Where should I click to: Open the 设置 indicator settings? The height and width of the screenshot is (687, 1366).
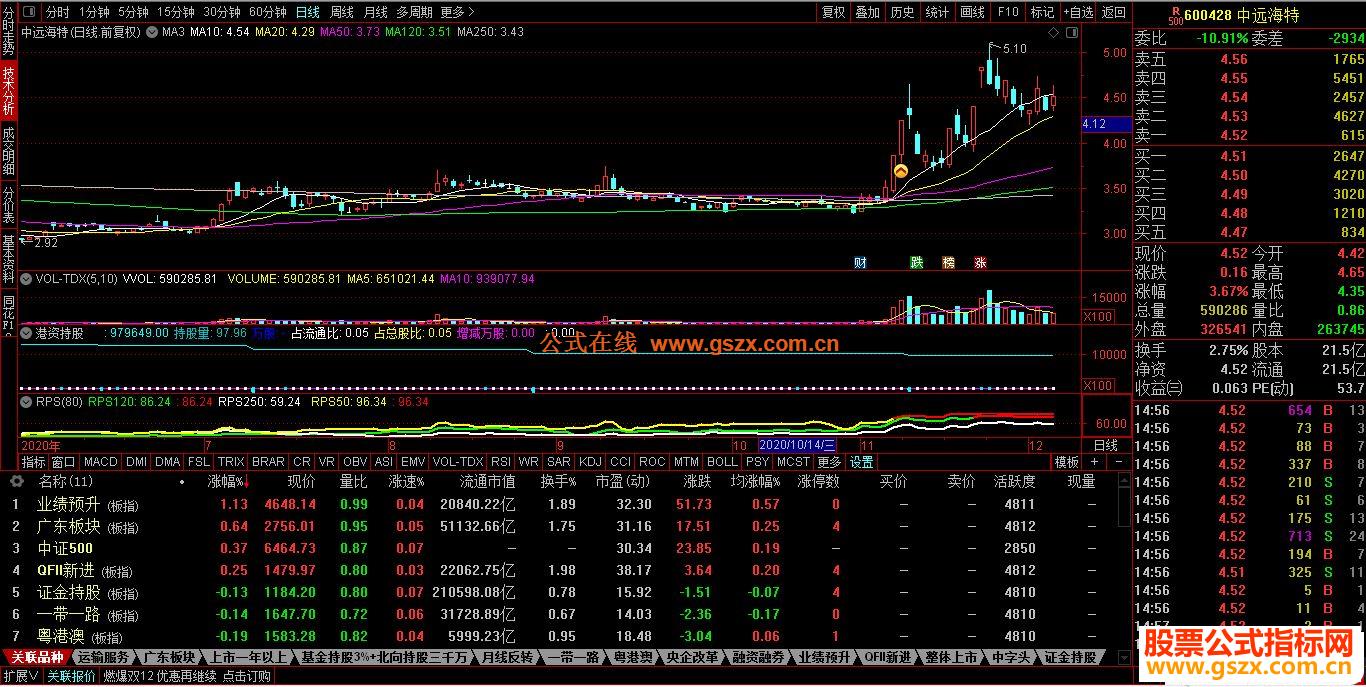coord(862,462)
